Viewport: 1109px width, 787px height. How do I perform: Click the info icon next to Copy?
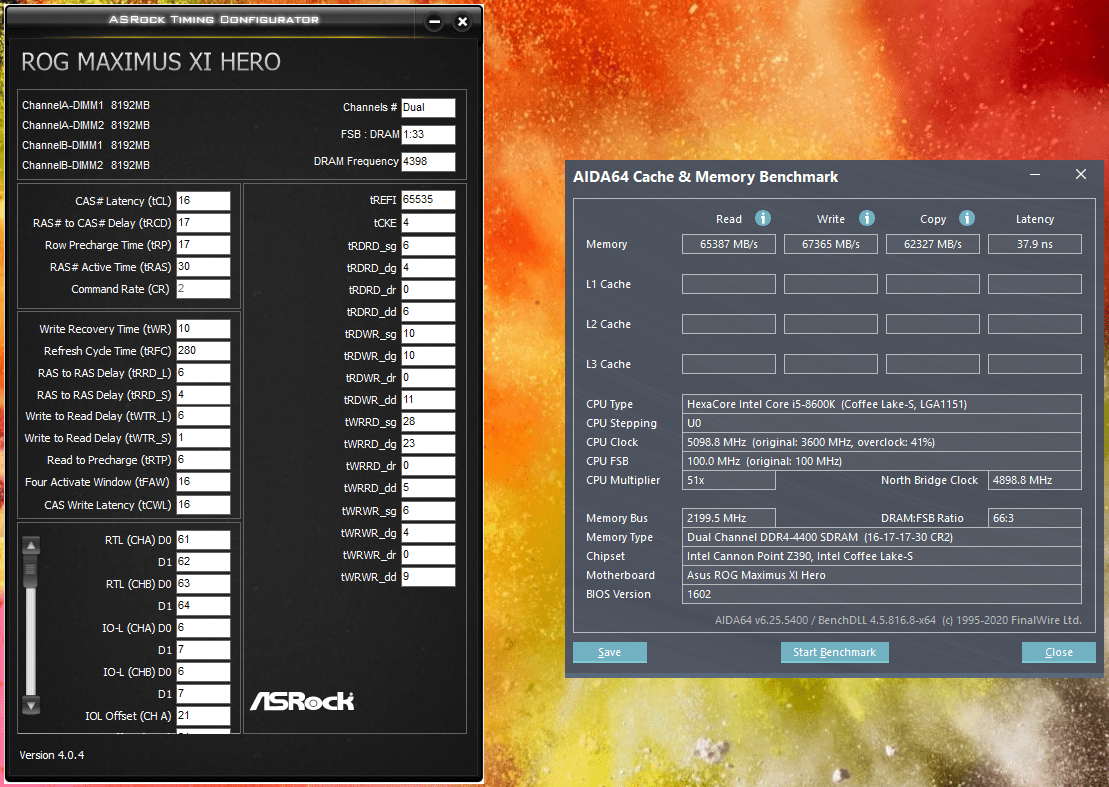click(x=967, y=218)
